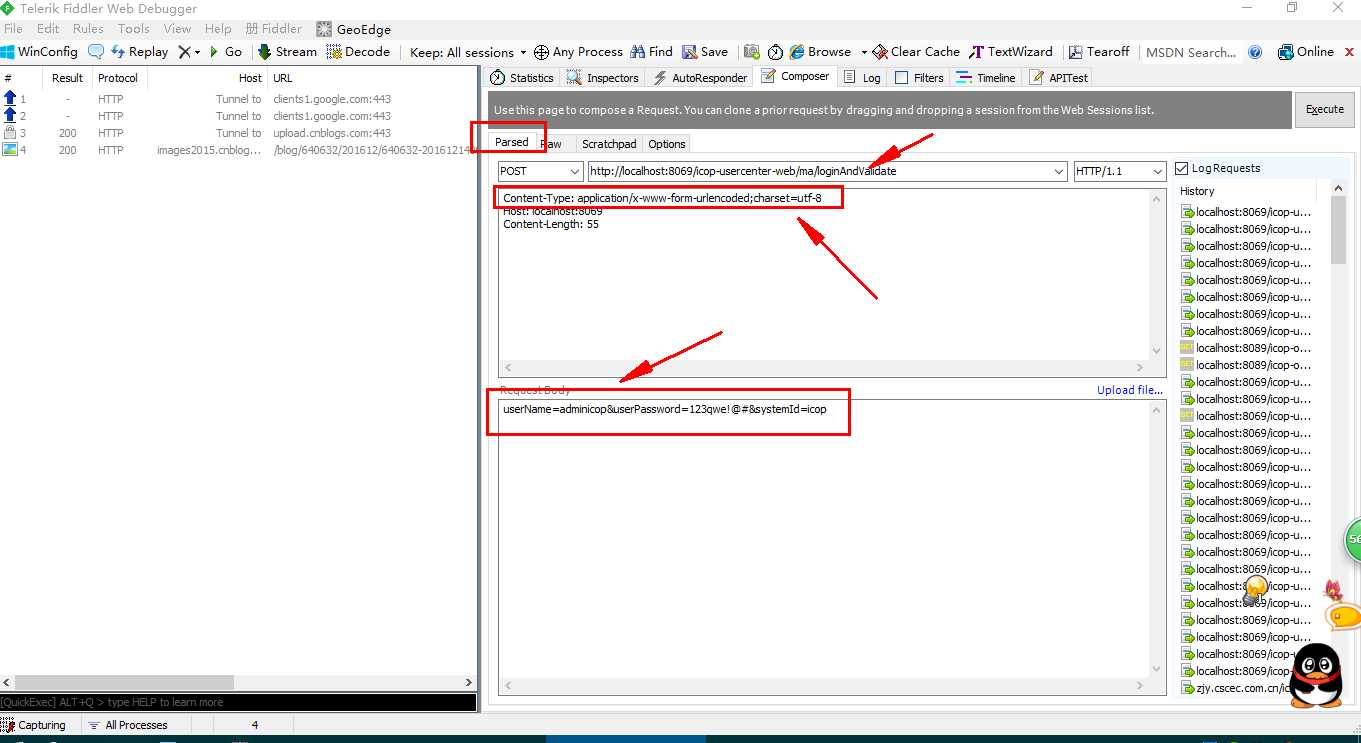Click Clear Cache in the toolbar
The width and height of the screenshot is (1361, 743).
[916, 52]
